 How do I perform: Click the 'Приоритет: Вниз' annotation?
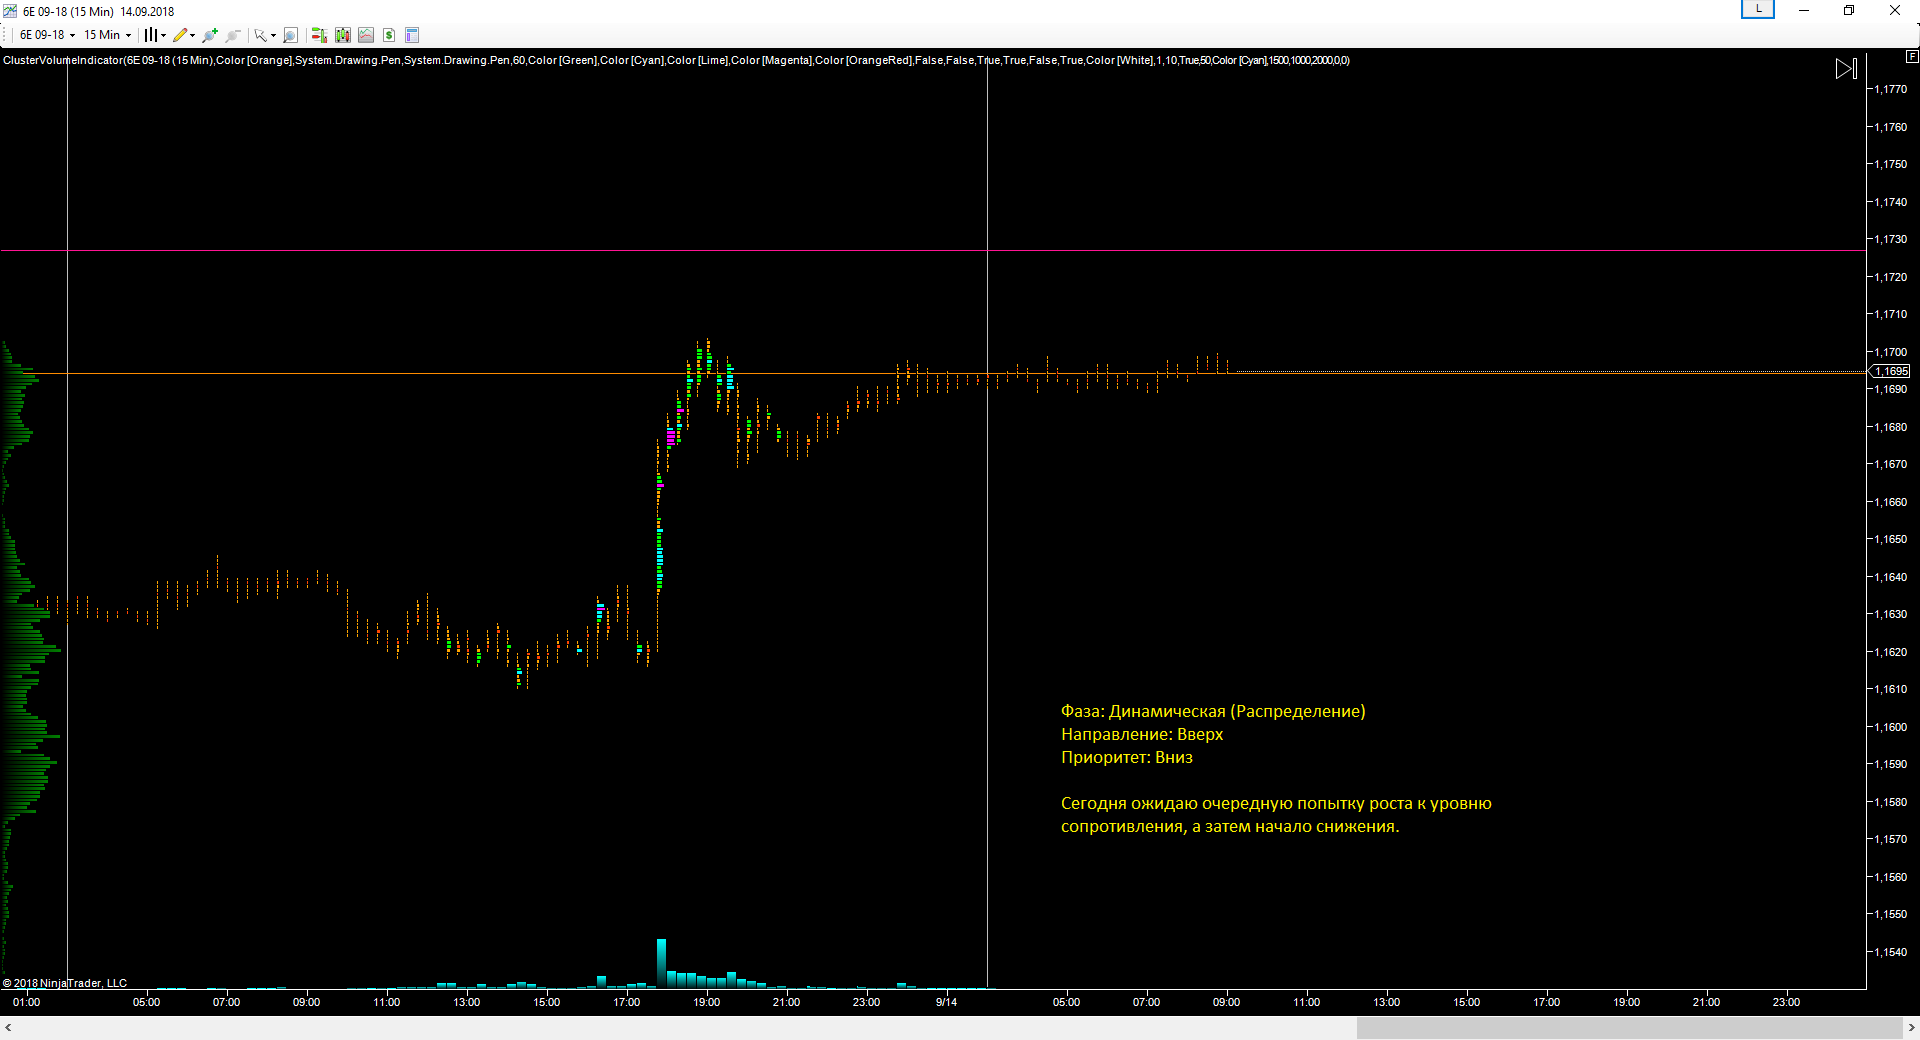point(1127,757)
